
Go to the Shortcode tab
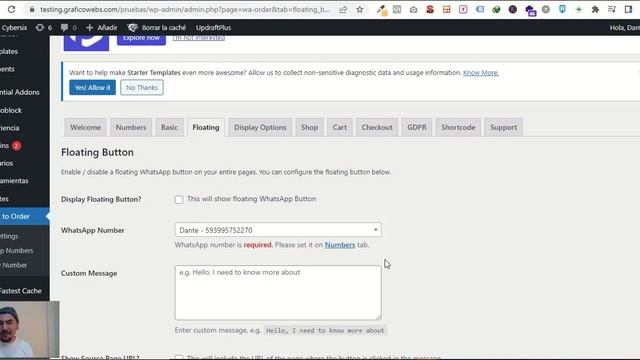[458, 127]
